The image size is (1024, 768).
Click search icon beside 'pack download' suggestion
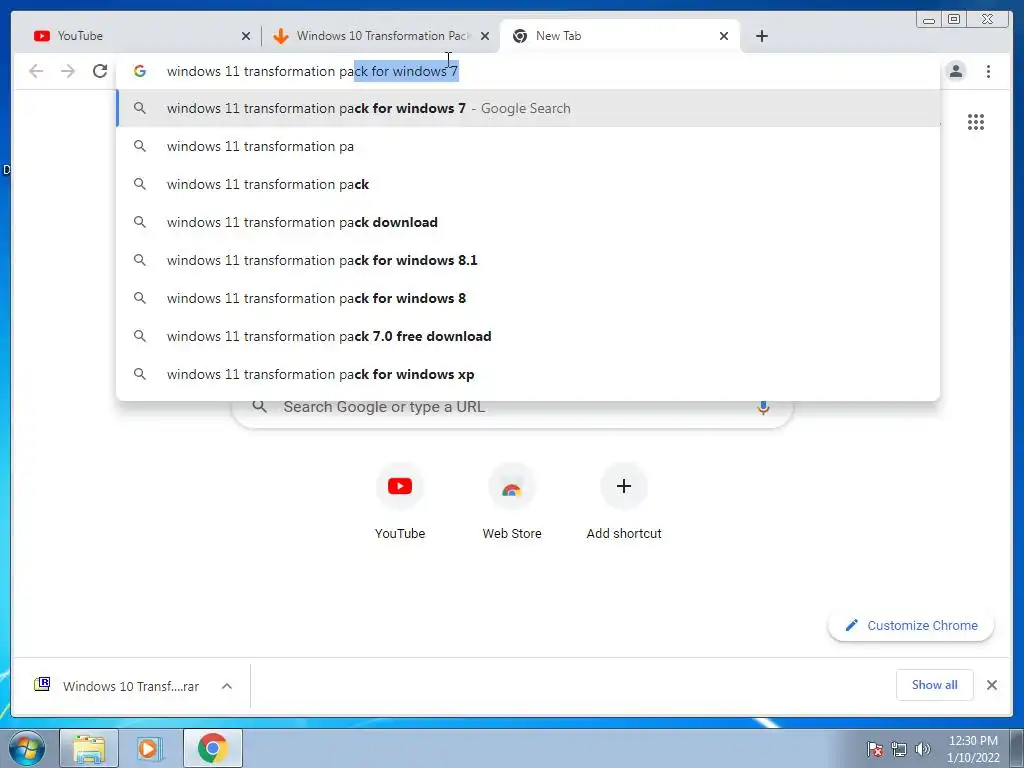tap(140, 222)
